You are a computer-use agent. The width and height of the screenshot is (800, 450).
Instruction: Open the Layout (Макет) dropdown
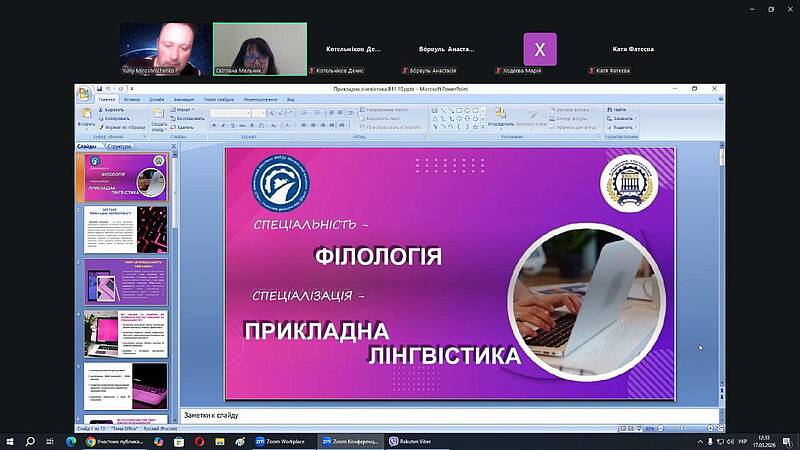pyautogui.click(x=185, y=109)
